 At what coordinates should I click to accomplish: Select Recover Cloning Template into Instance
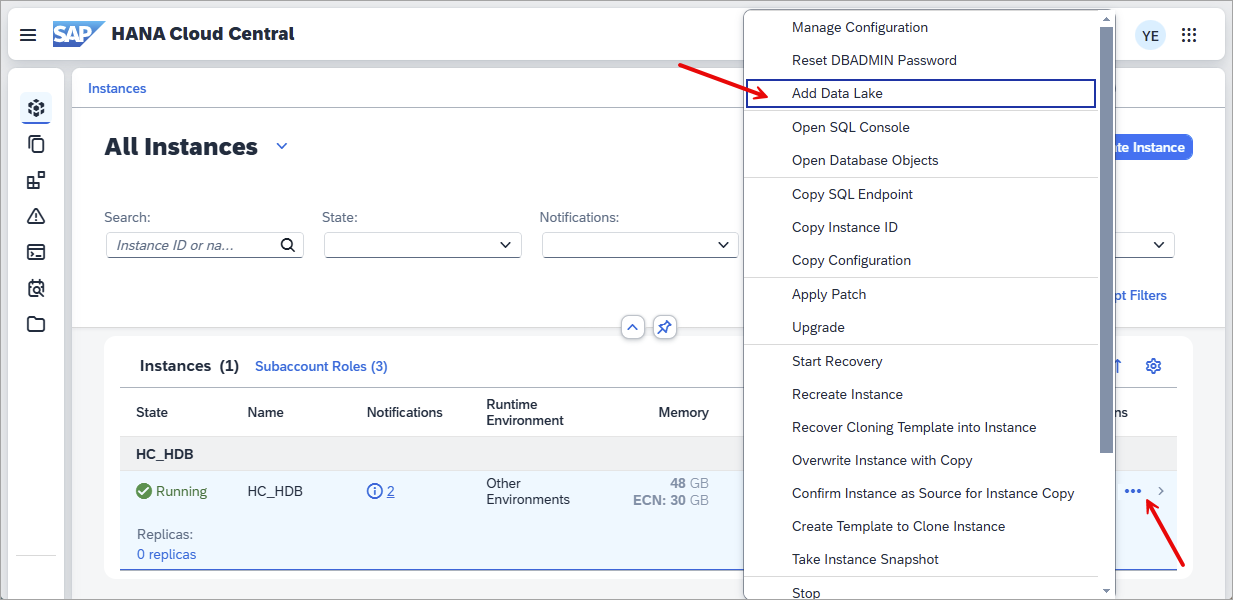click(922, 427)
